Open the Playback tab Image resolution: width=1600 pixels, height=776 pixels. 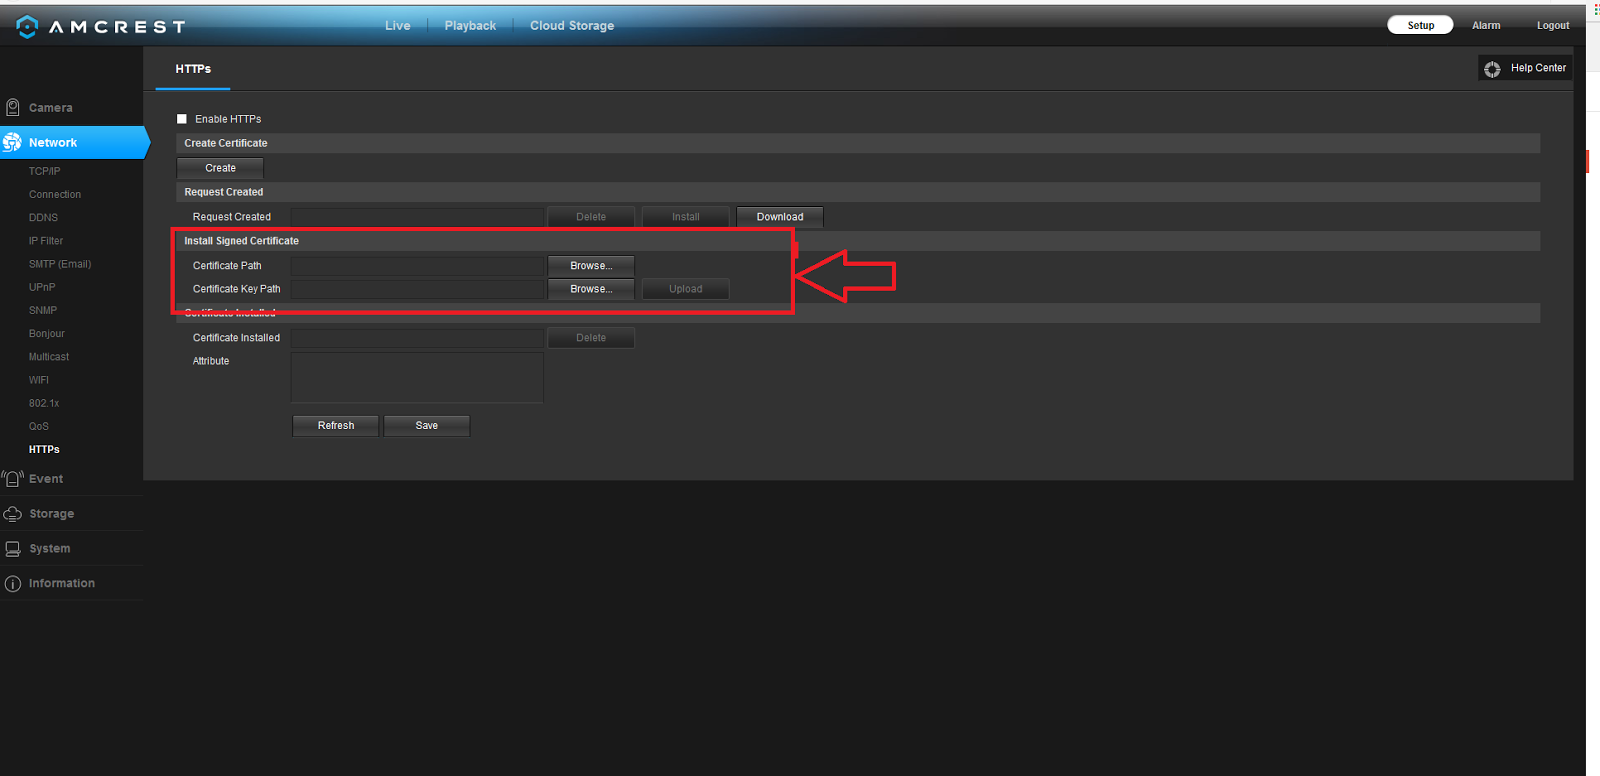pos(470,26)
